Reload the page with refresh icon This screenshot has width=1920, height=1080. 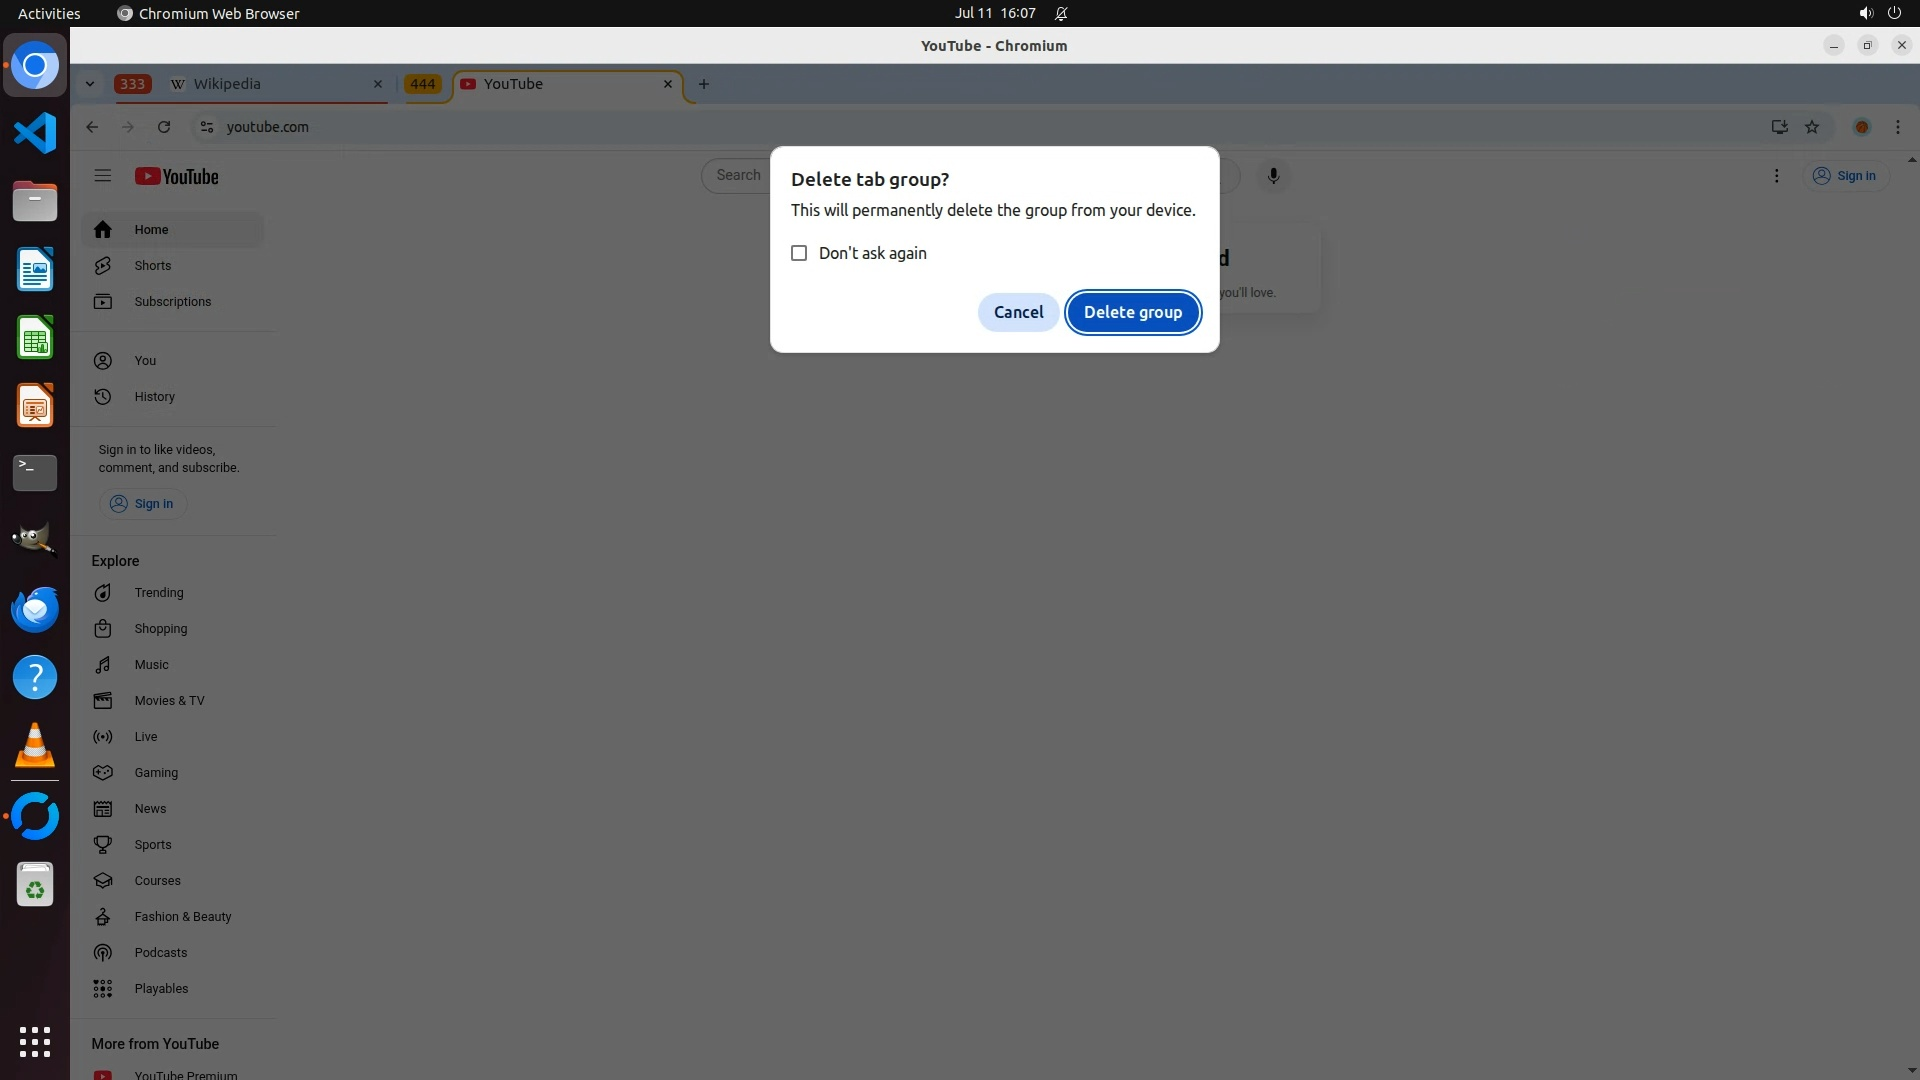click(164, 127)
